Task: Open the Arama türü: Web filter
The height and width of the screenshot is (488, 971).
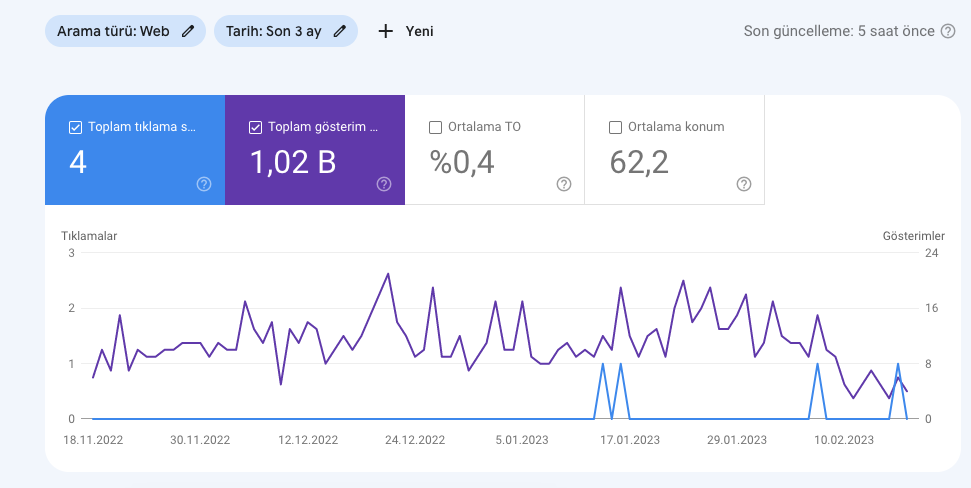Action: coord(125,32)
